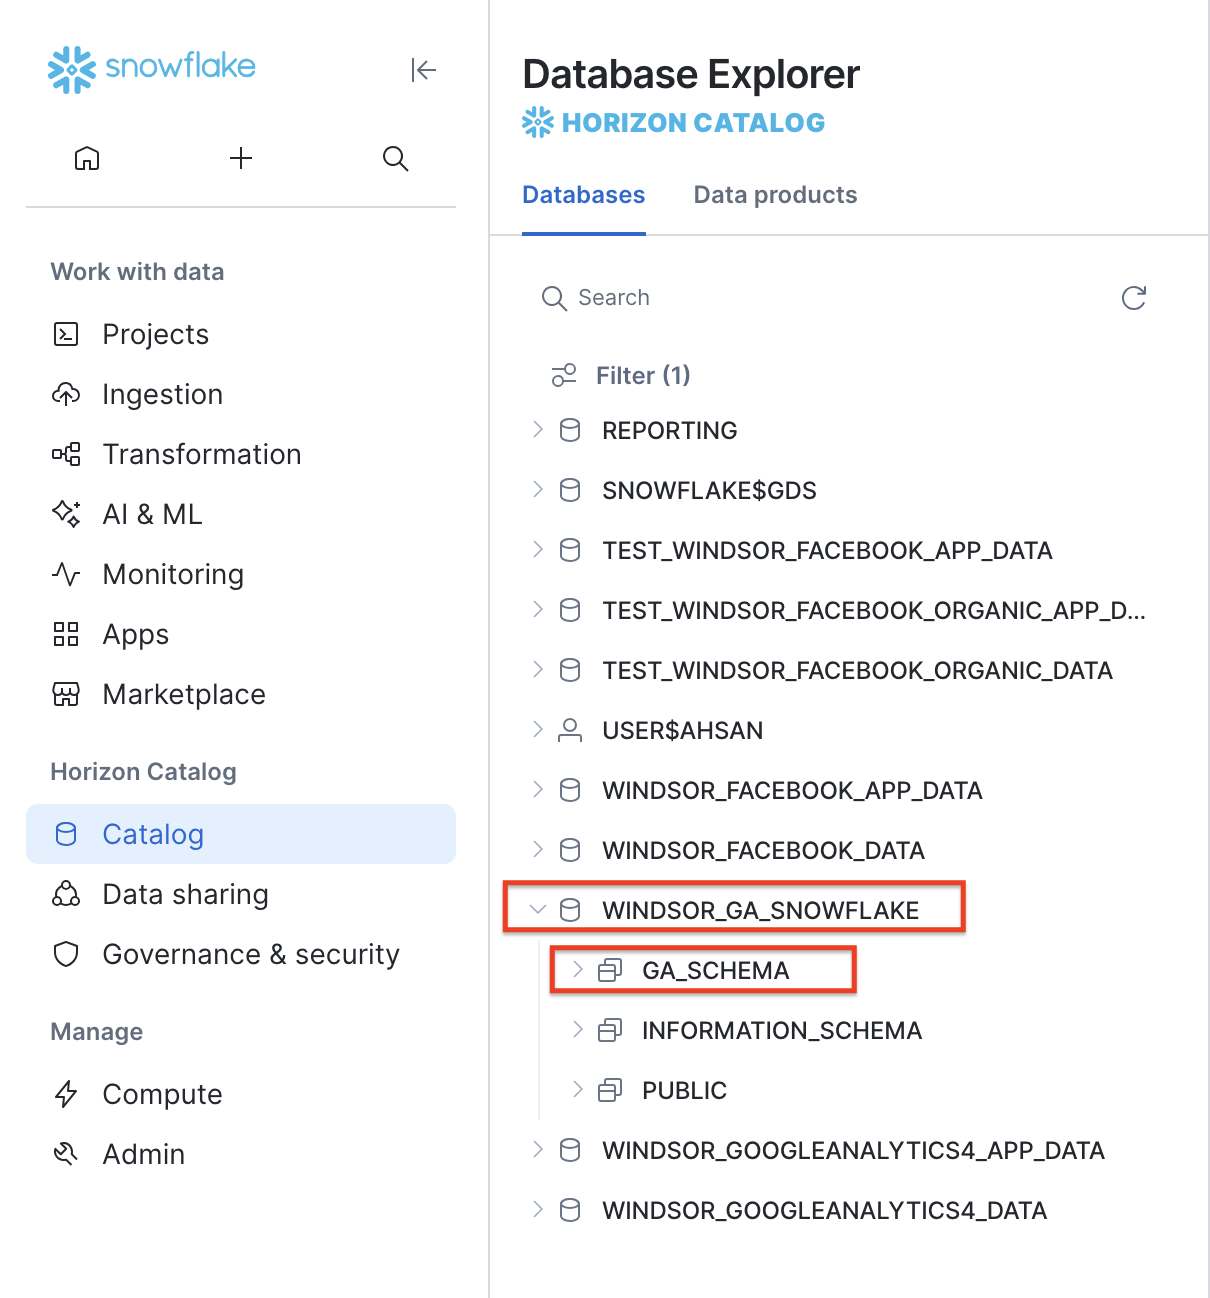Expand WINDSOR_FACEBOOK_DATA database
This screenshot has width=1210, height=1298.
click(x=538, y=850)
